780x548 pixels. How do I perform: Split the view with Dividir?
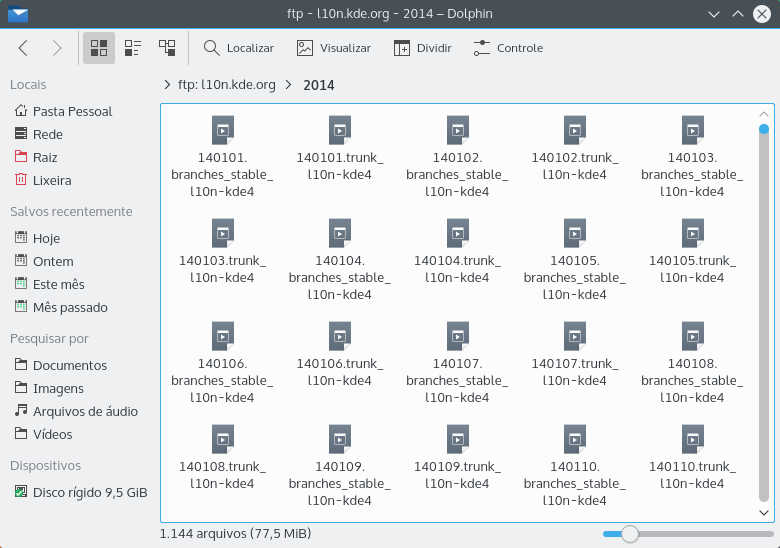coord(422,48)
